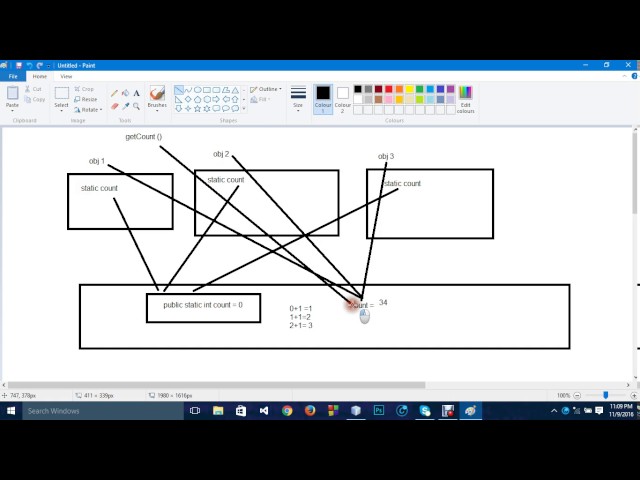Image resolution: width=640 pixels, height=480 pixels.
Task: Click the Brushes tool icon
Action: tap(157, 93)
